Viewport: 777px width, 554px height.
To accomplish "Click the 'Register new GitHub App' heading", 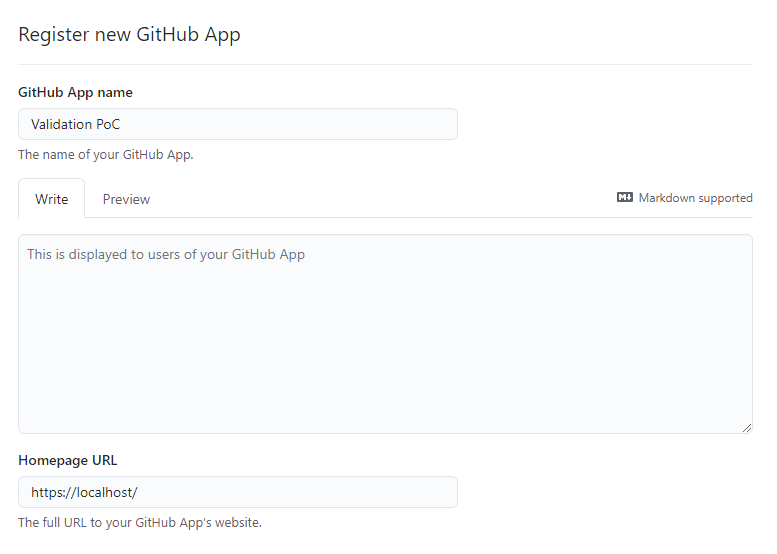I will coord(129,35).
